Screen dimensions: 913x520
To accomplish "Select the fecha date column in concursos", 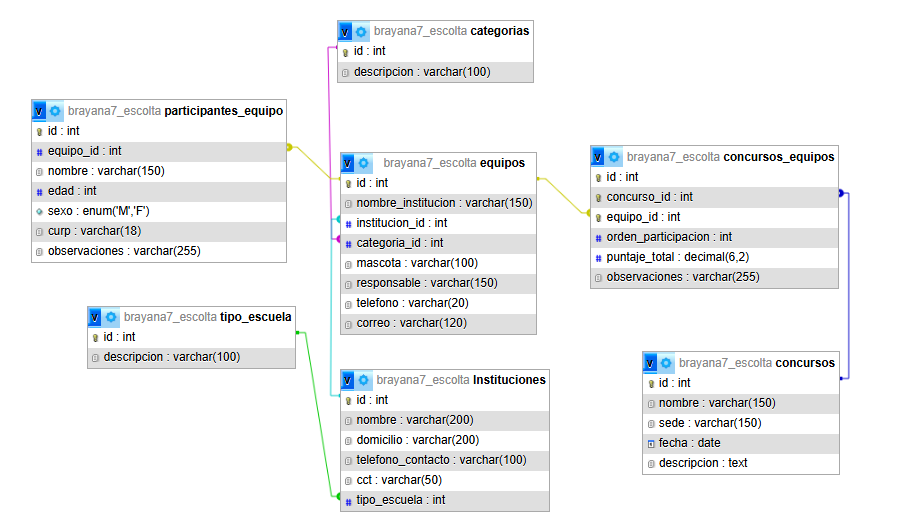I will [x=690, y=443].
